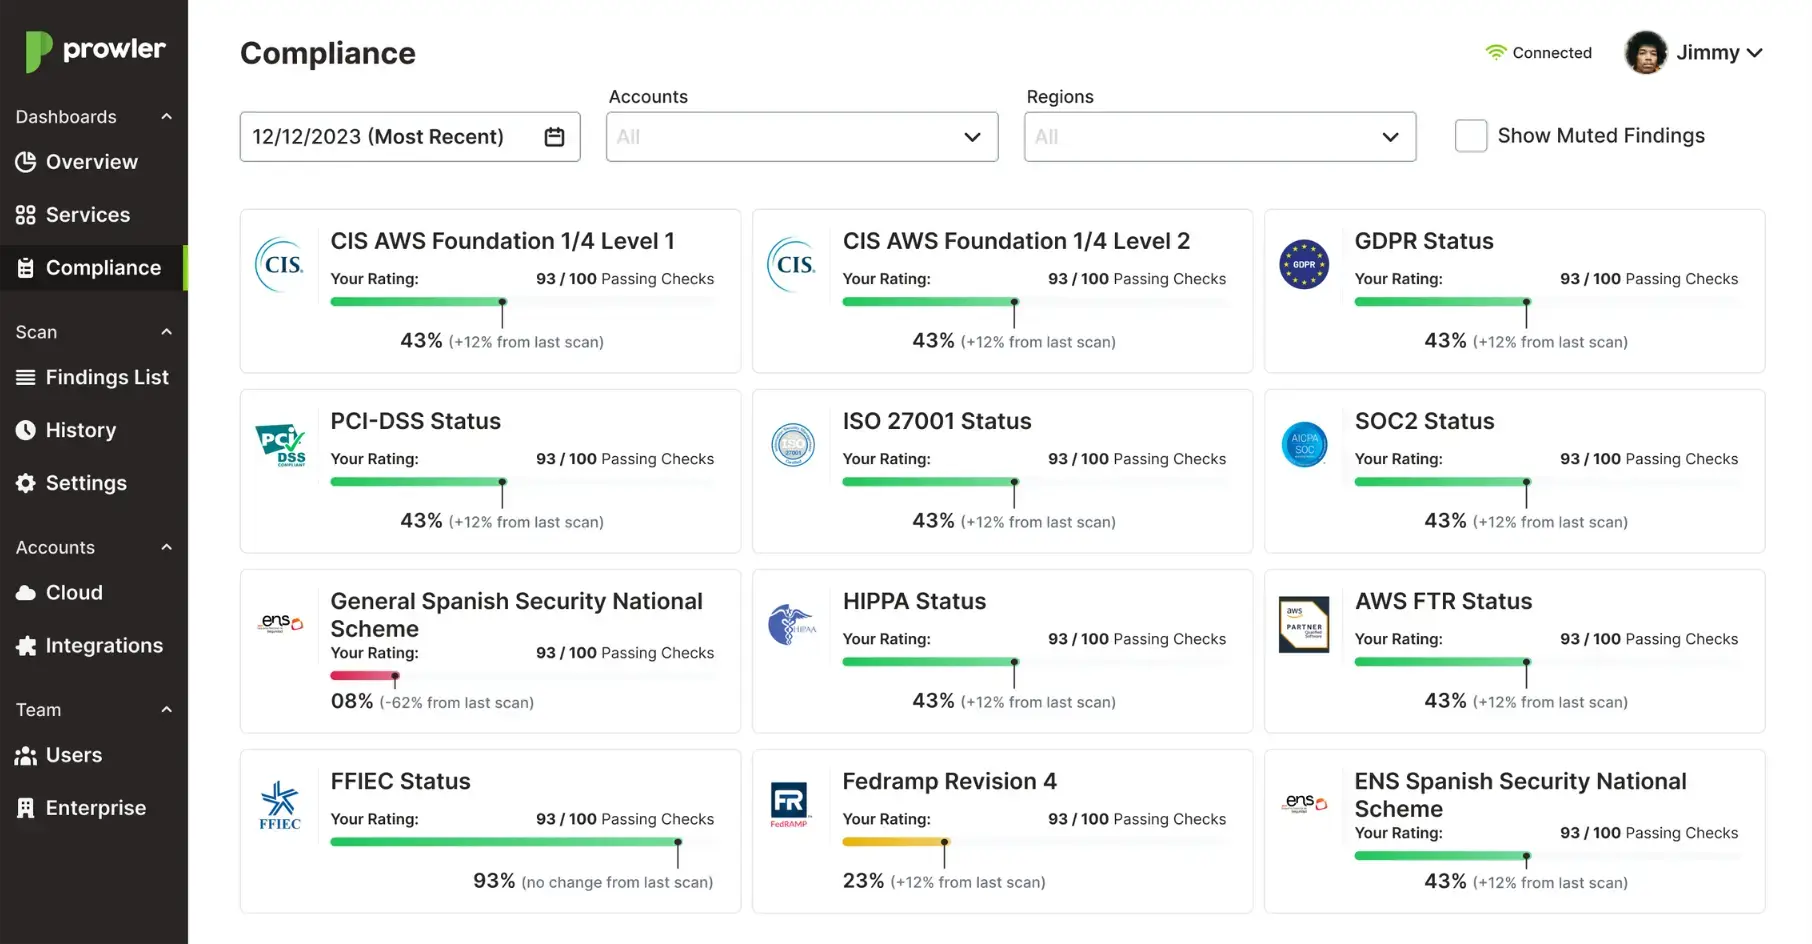1812x944 pixels.
Task: Open PCI-DSS Status card title
Action: pos(416,421)
